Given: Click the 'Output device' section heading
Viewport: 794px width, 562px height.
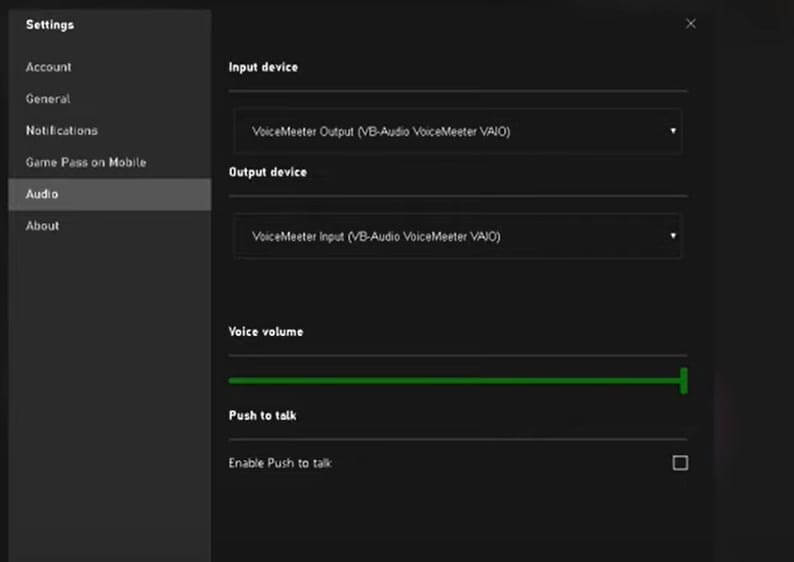Looking at the screenshot, I should (268, 172).
